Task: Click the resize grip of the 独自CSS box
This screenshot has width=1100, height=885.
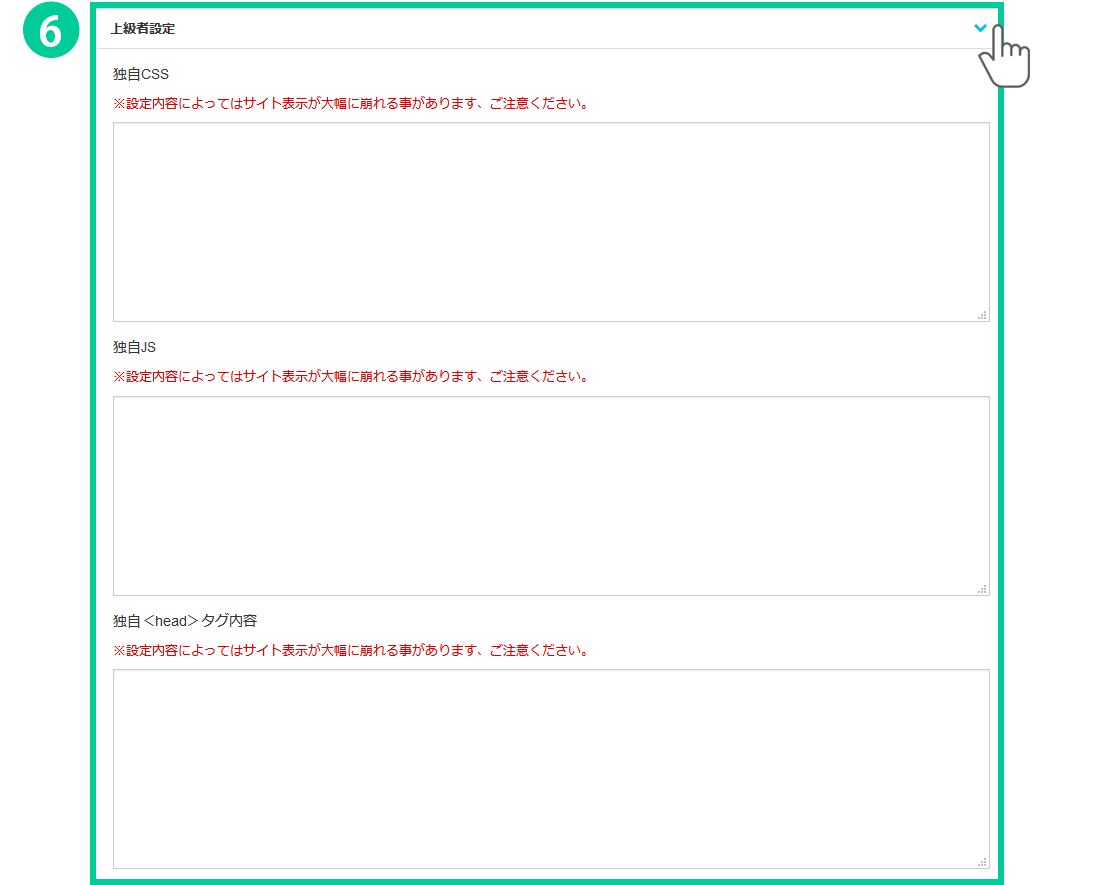Action: [982, 314]
